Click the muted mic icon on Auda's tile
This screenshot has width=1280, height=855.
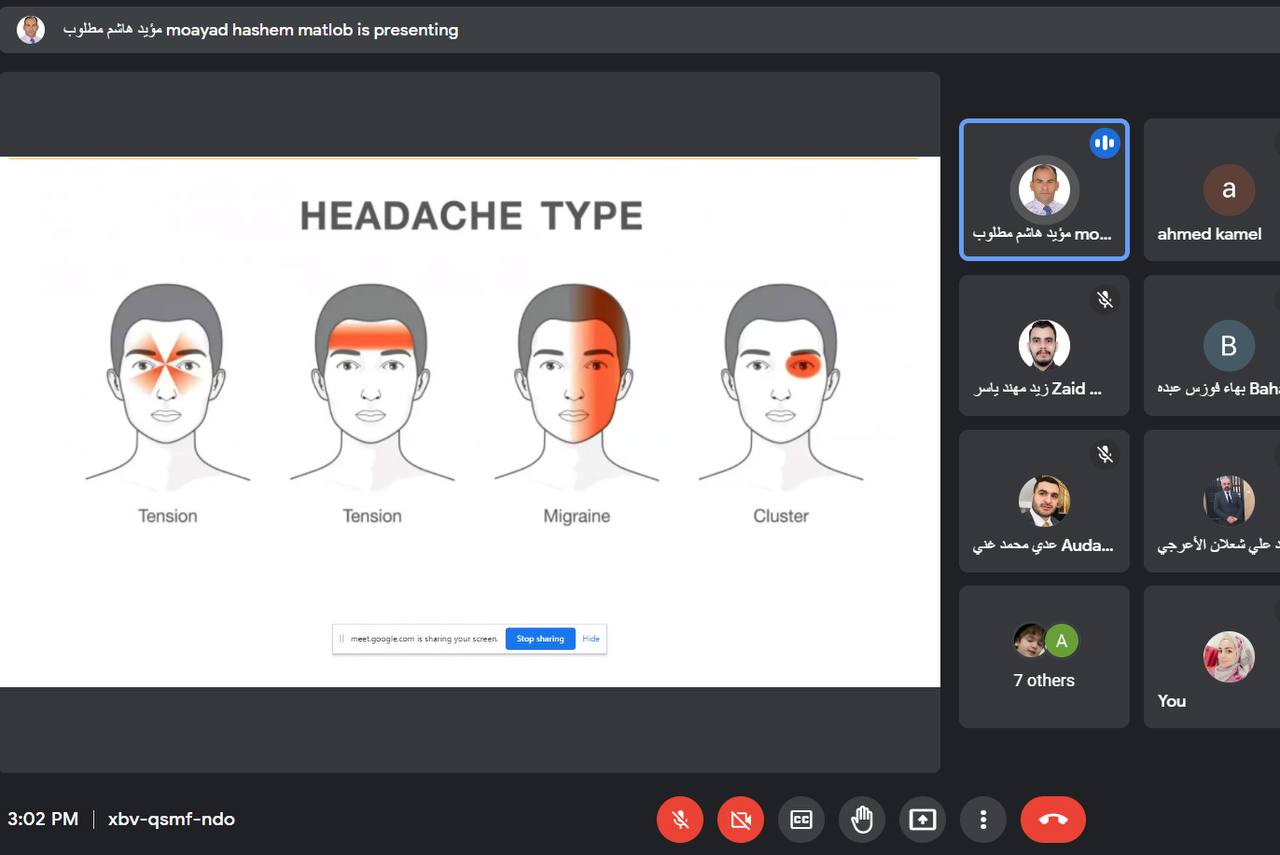[x=1105, y=454]
